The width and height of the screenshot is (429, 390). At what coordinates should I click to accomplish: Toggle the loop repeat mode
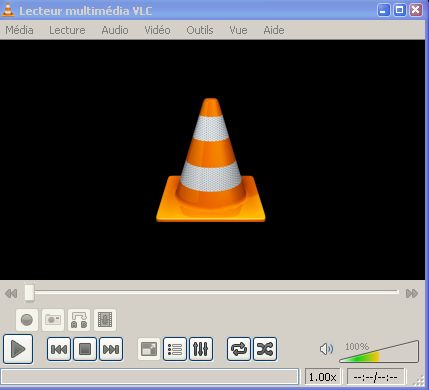click(x=239, y=349)
